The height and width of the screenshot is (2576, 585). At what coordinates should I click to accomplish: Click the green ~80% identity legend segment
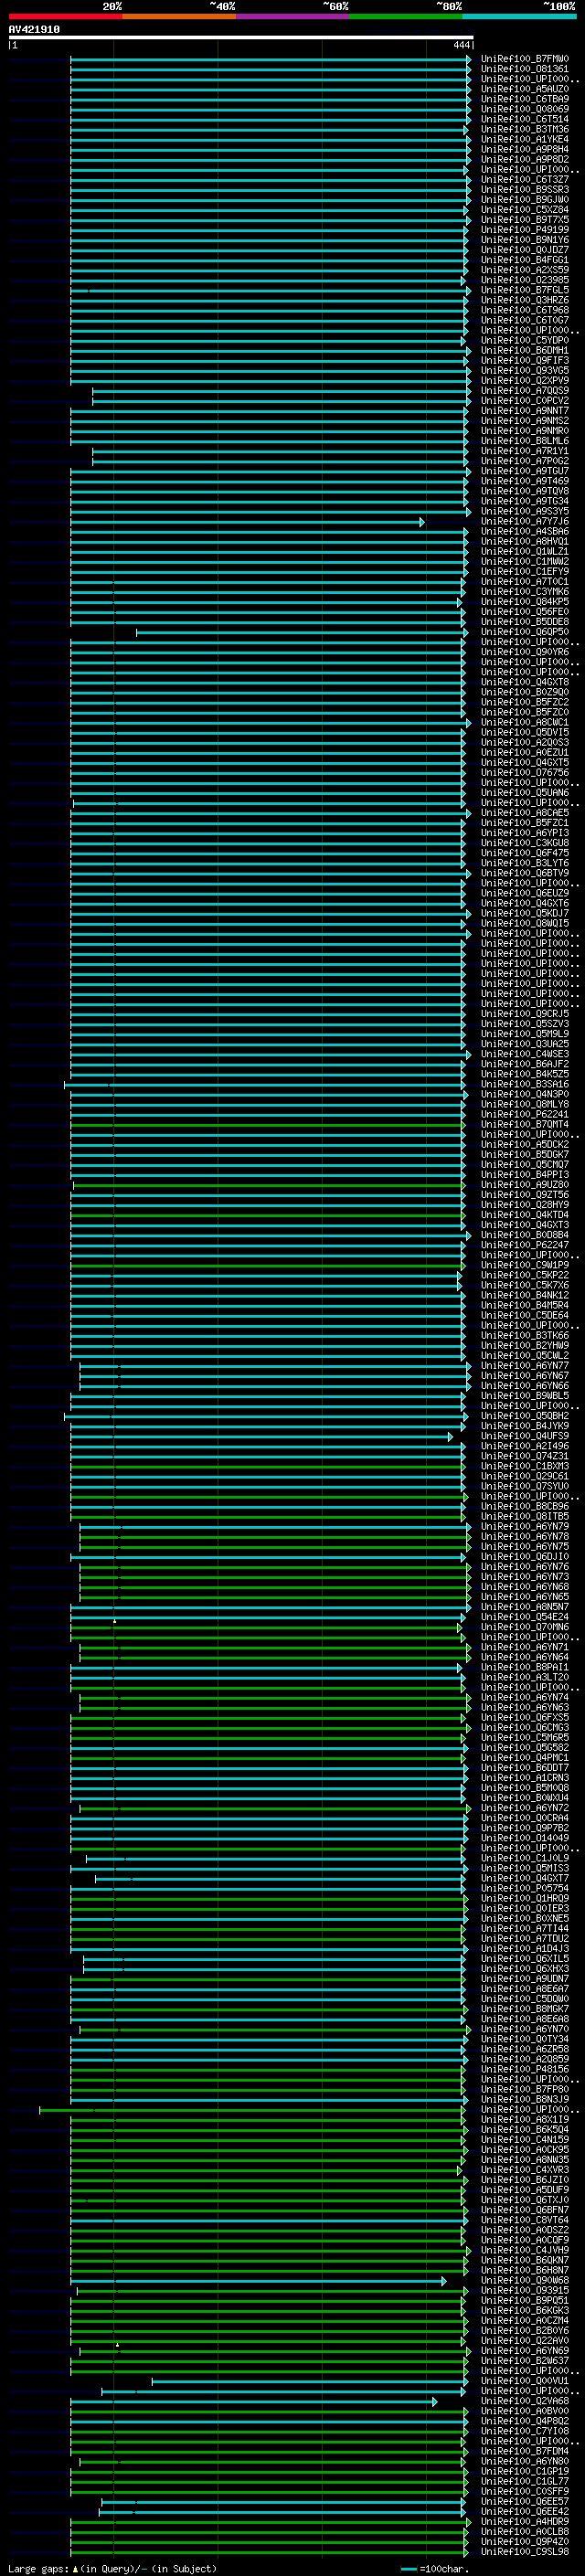(x=405, y=16)
